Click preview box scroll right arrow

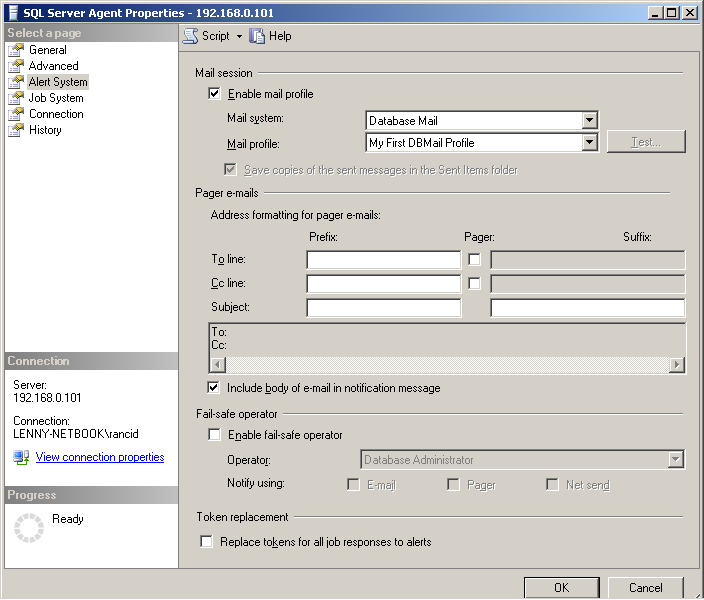pyautogui.click(x=676, y=364)
